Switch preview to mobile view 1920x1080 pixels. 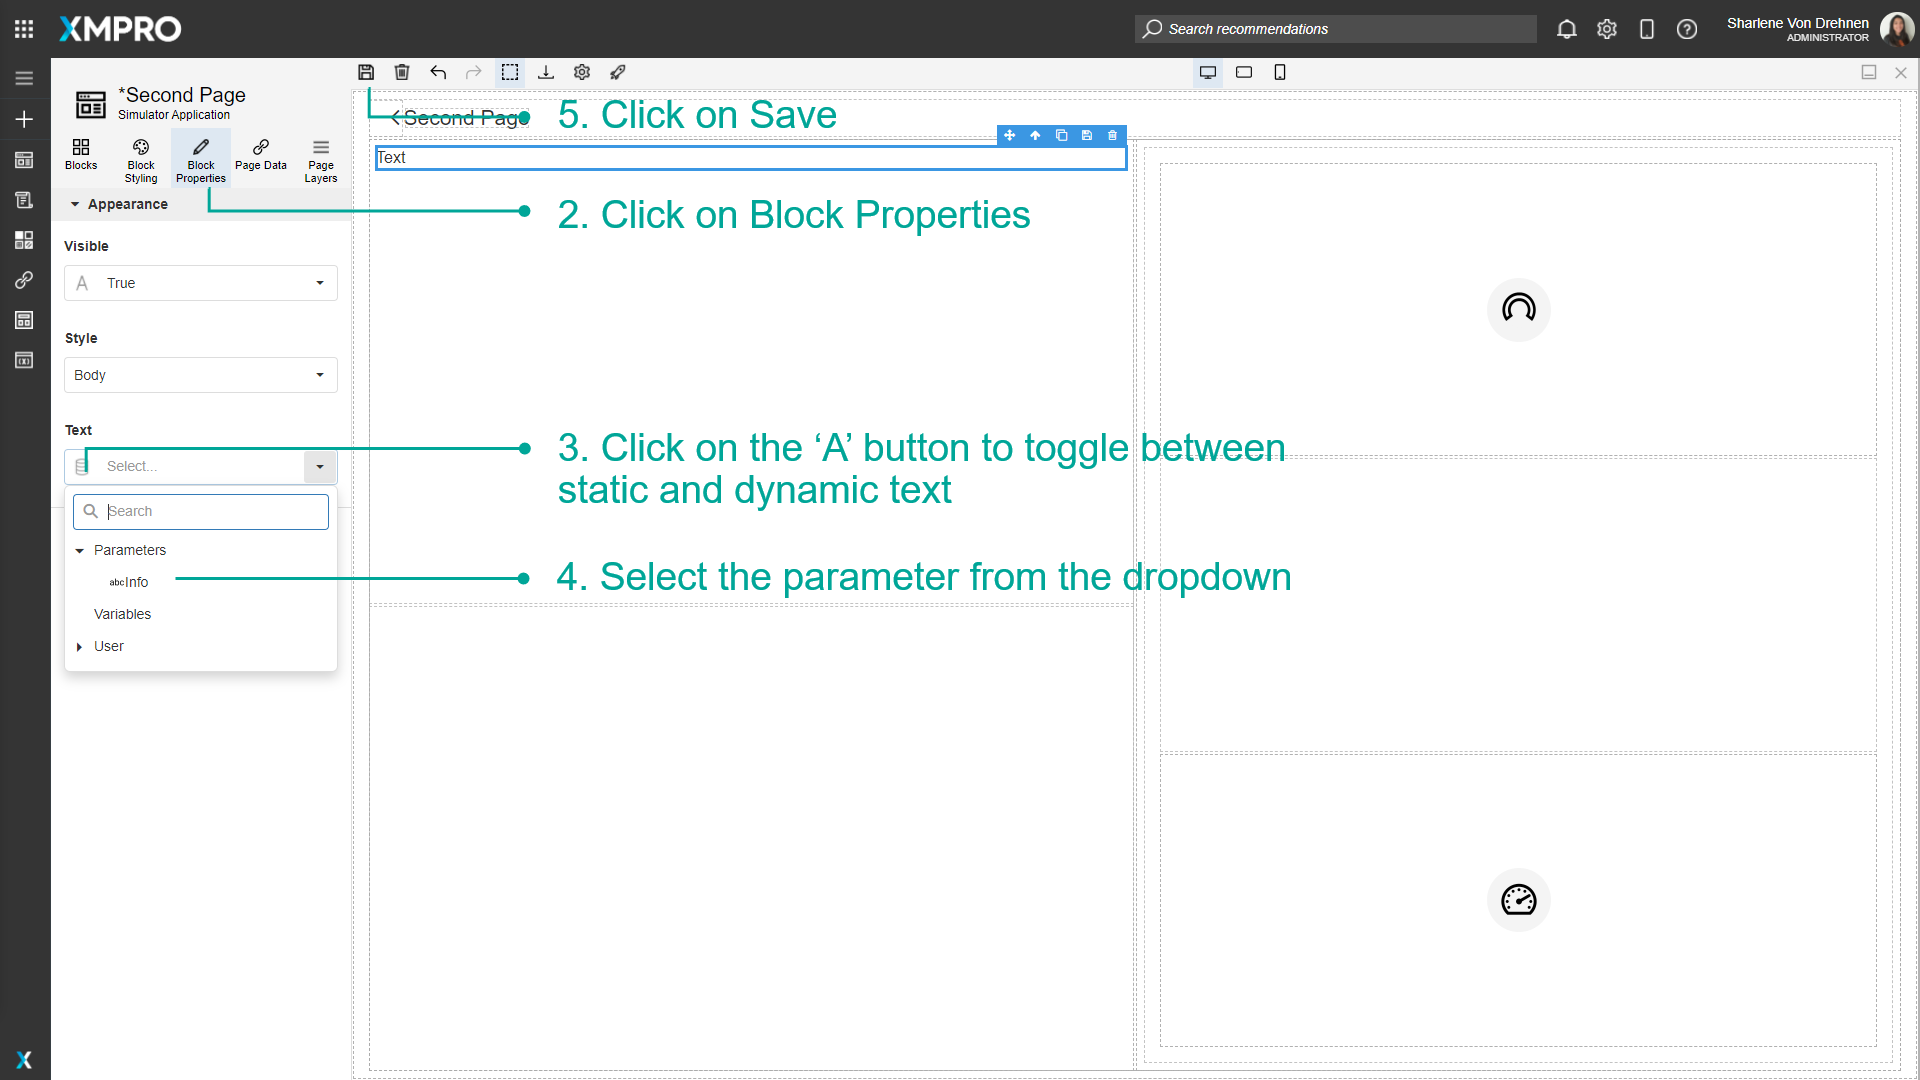[1280, 72]
